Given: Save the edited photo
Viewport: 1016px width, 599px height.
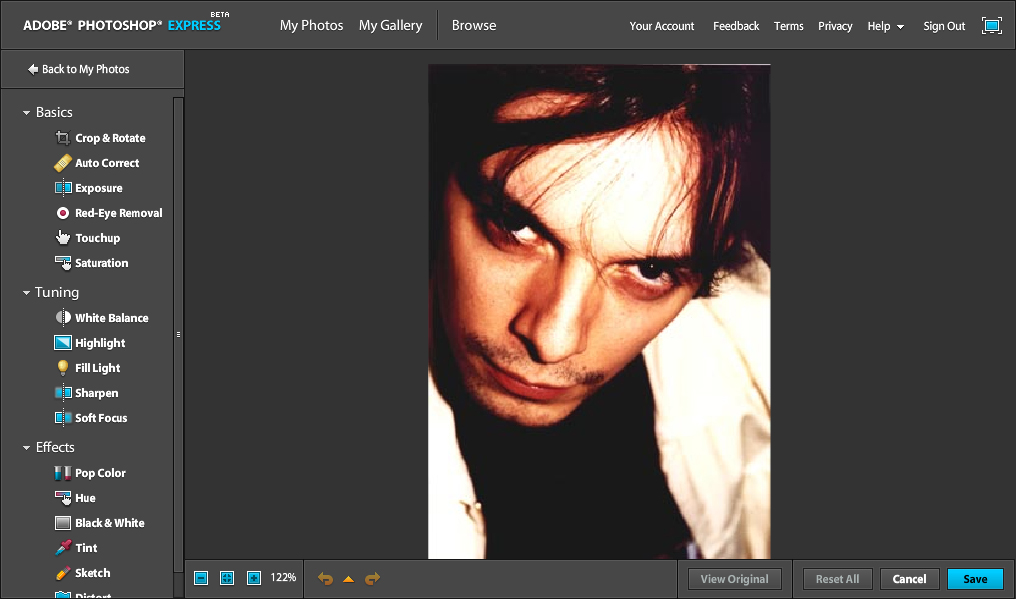Looking at the screenshot, I should (975, 579).
